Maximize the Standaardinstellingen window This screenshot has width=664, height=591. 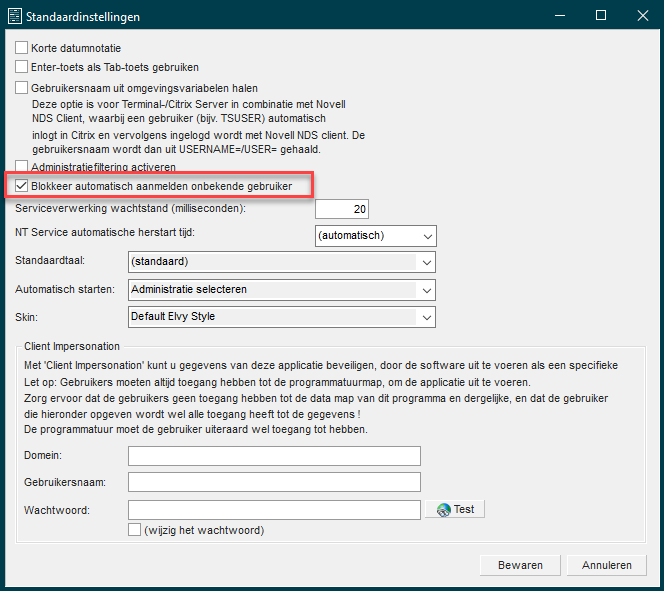600,16
